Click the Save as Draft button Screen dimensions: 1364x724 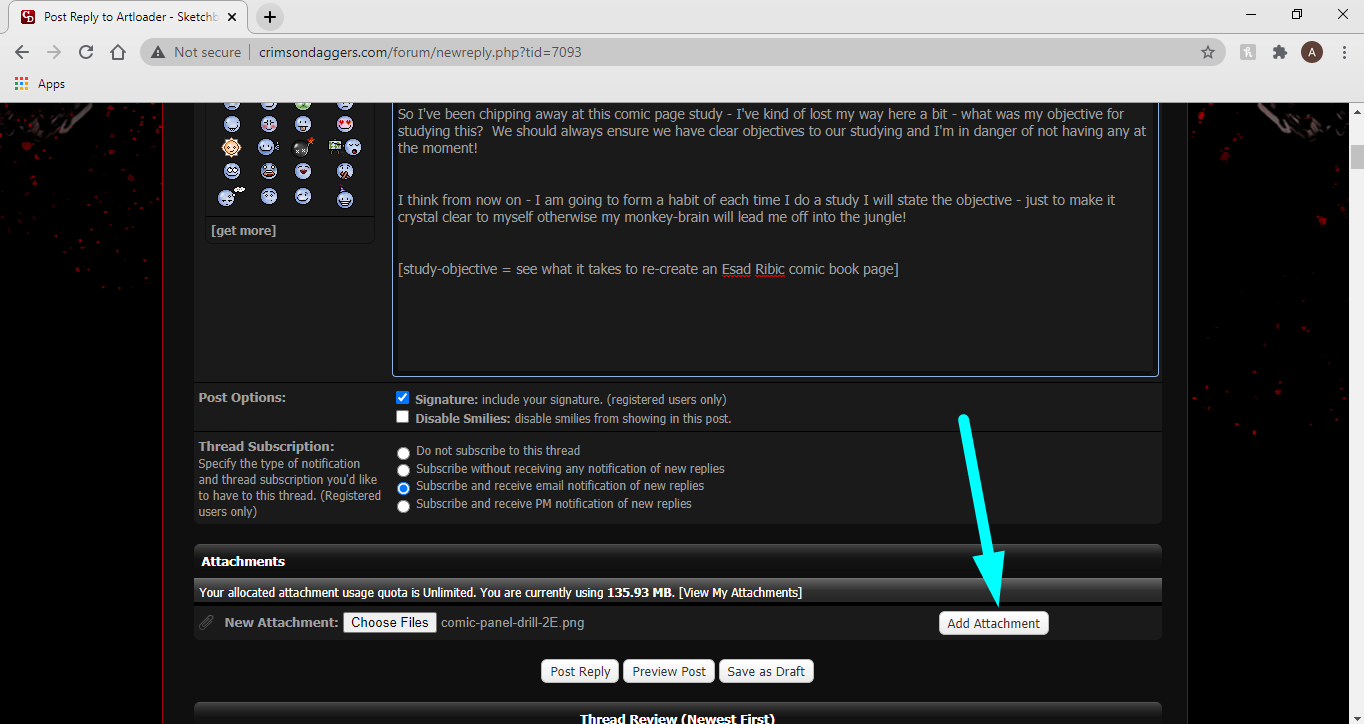766,671
